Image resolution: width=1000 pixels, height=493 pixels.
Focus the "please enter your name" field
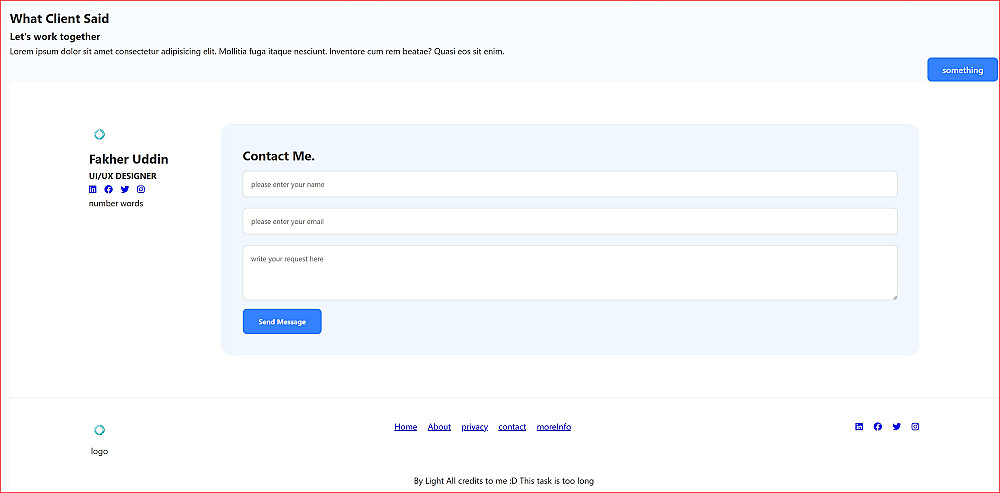pyautogui.click(x=570, y=184)
